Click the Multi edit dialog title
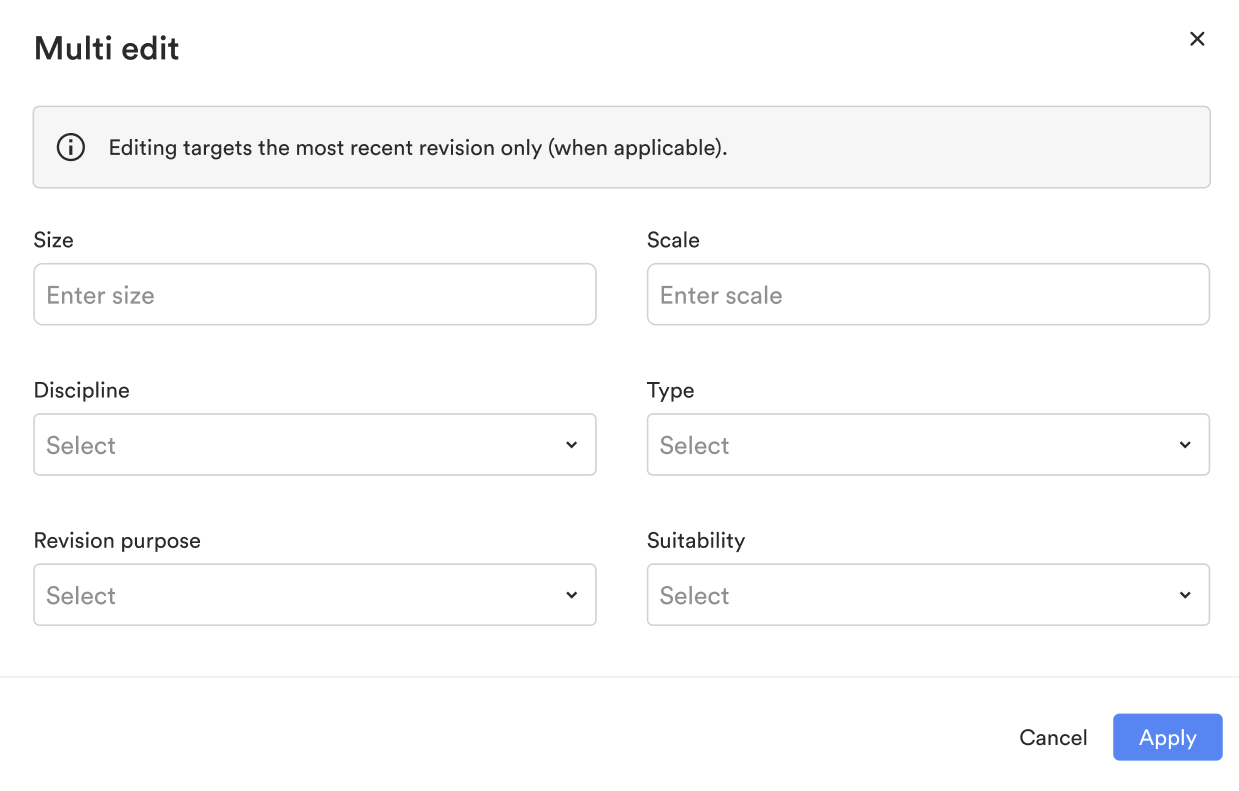The image size is (1239, 791). tap(106, 47)
